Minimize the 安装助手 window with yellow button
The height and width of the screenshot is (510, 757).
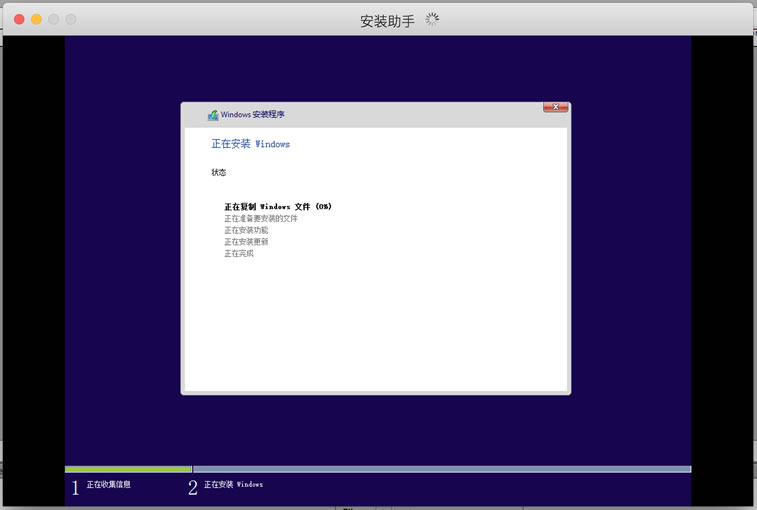click(x=37, y=19)
